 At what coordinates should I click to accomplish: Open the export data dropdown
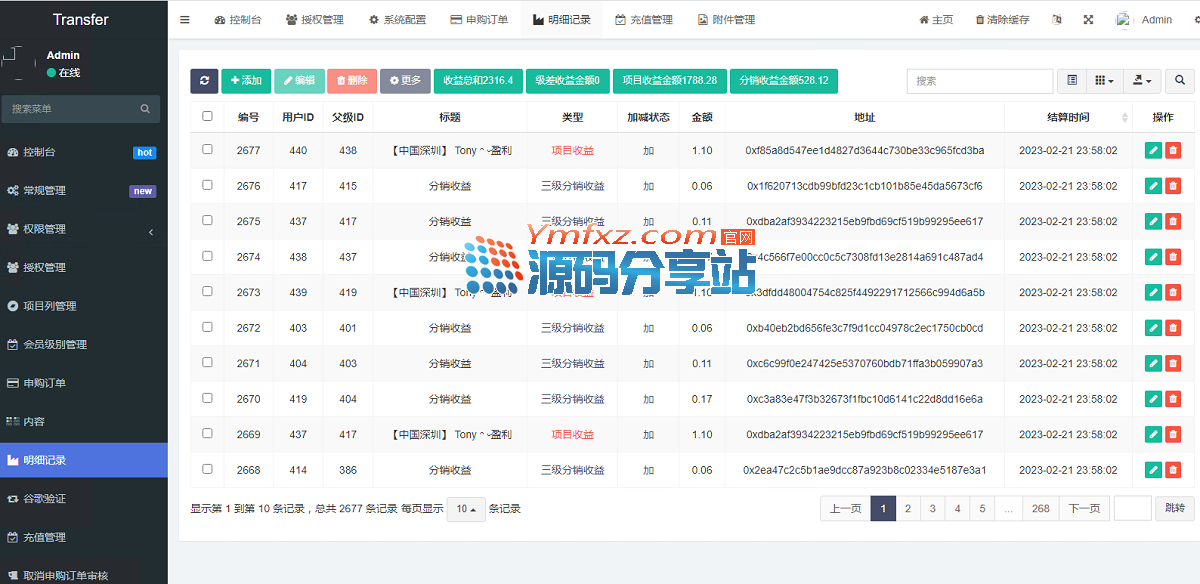(x=1141, y=81)
